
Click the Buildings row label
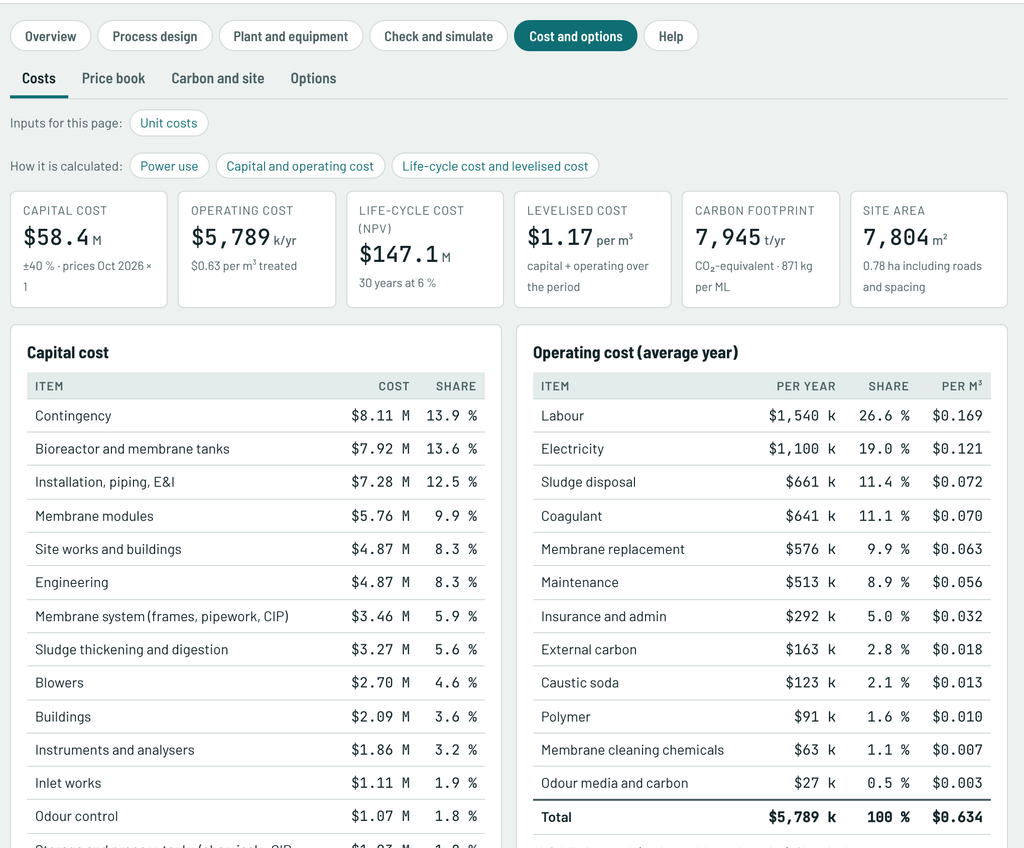(63, 717)
